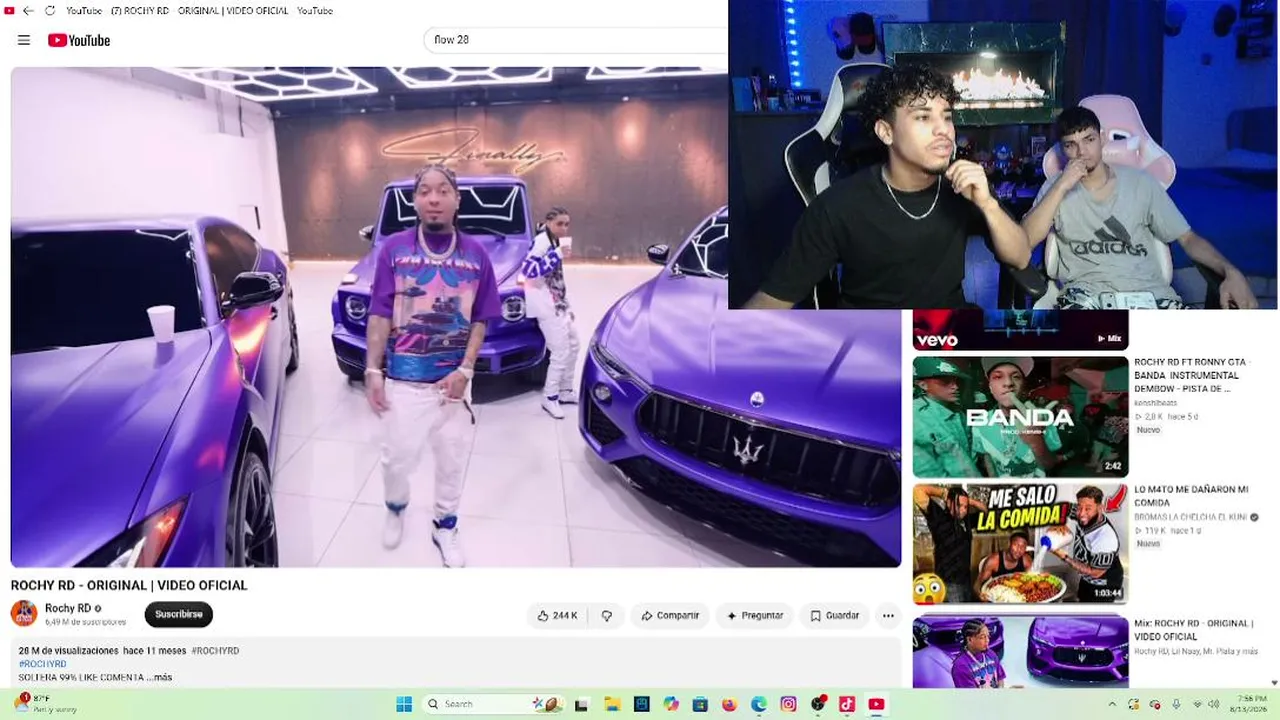Ask about the video with Preguntar

[x=755, y=616]
